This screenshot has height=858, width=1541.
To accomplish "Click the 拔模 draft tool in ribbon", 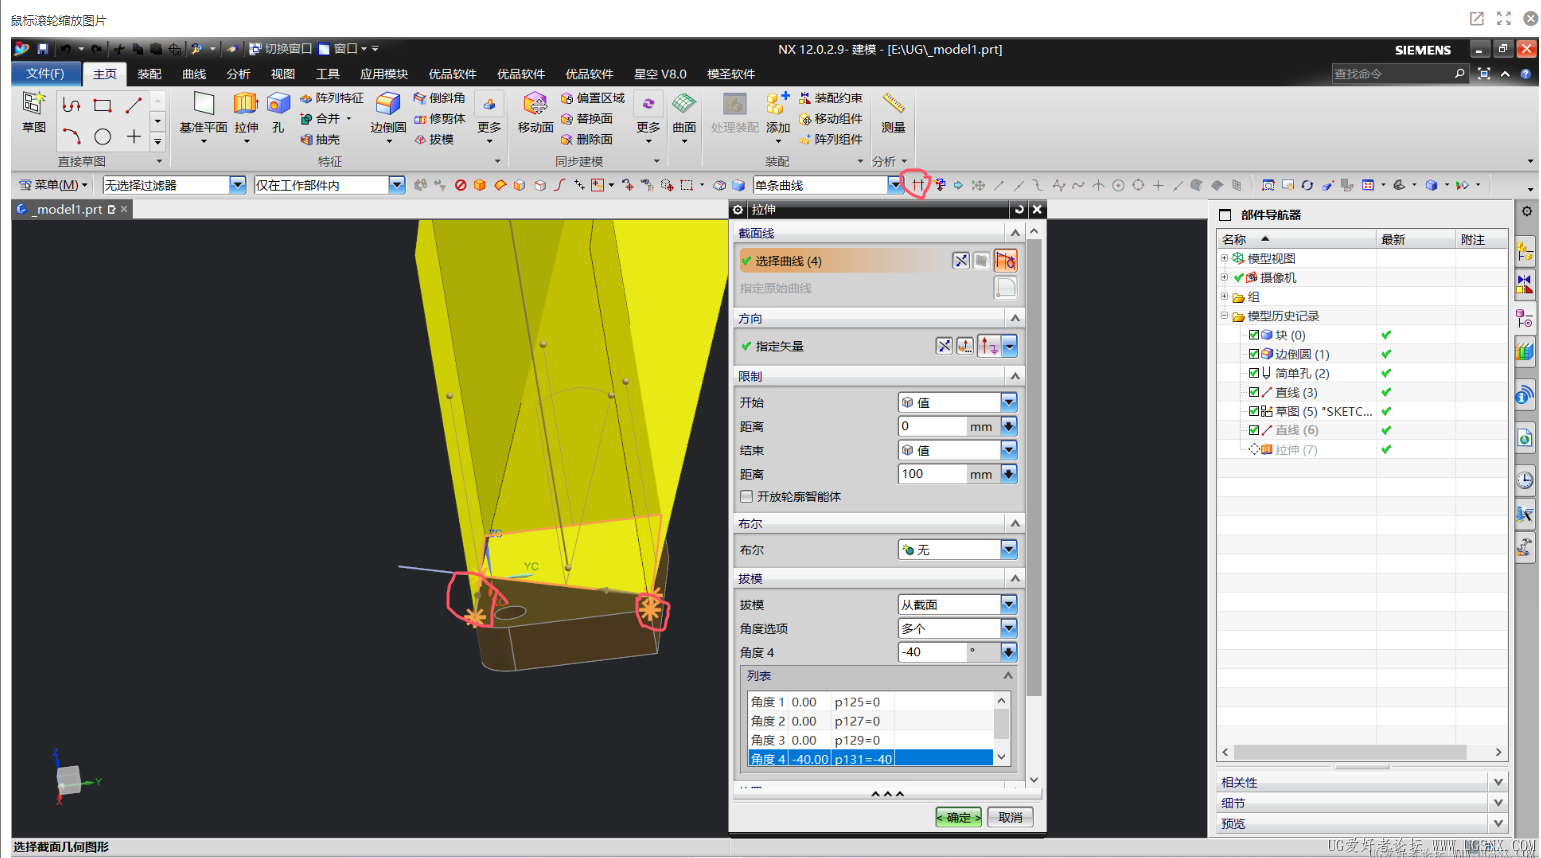I will (433, 140).
